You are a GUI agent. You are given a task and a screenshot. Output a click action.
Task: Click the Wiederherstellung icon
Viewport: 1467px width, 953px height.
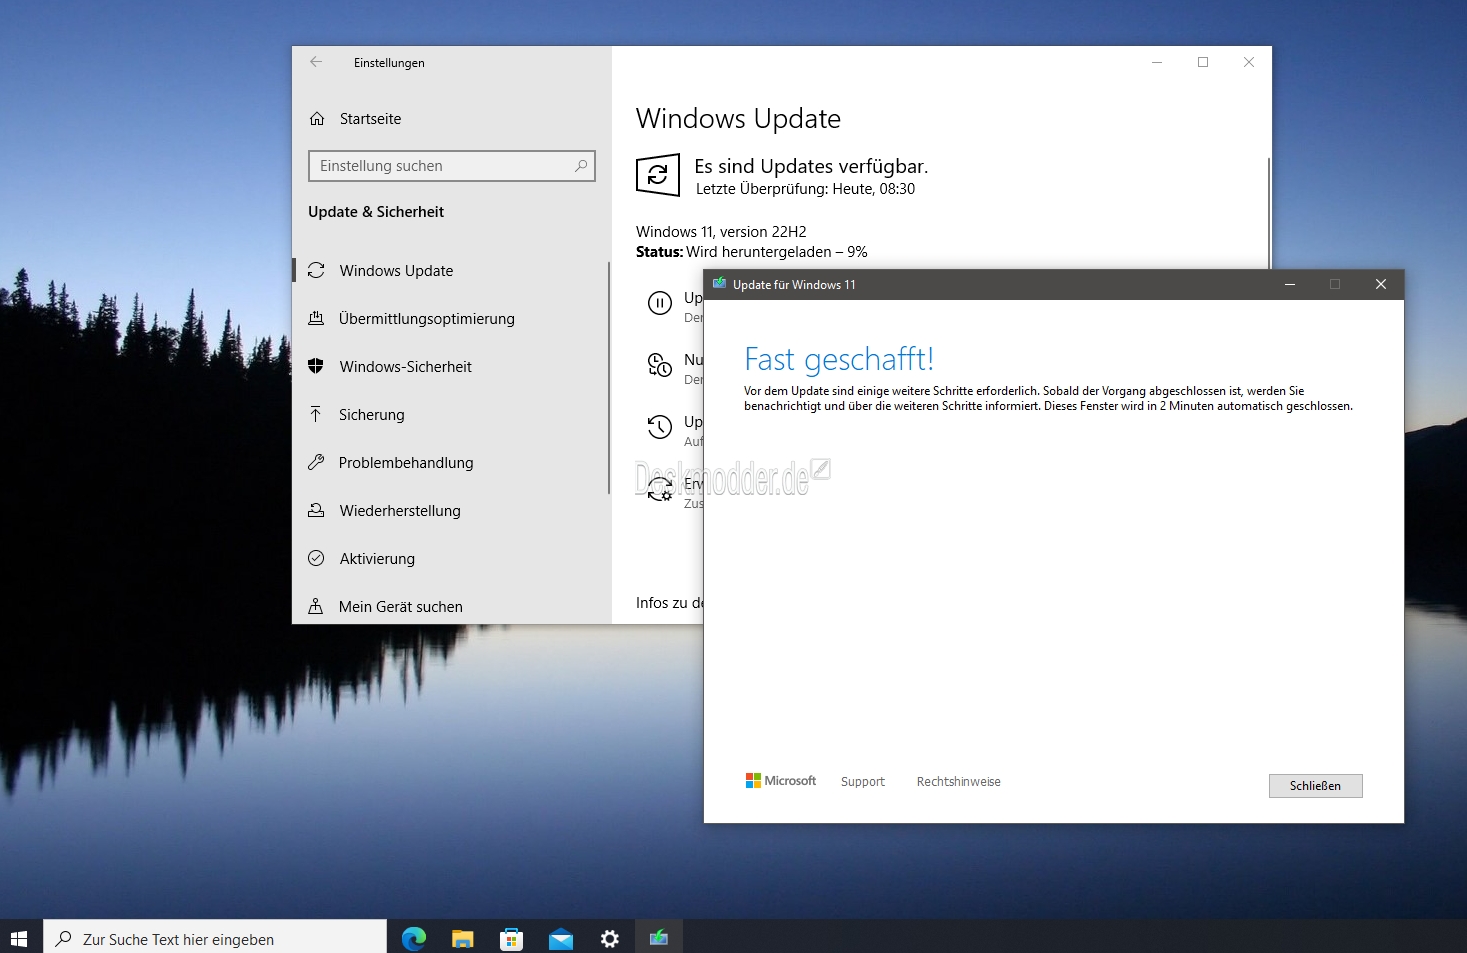click(316, 510)
